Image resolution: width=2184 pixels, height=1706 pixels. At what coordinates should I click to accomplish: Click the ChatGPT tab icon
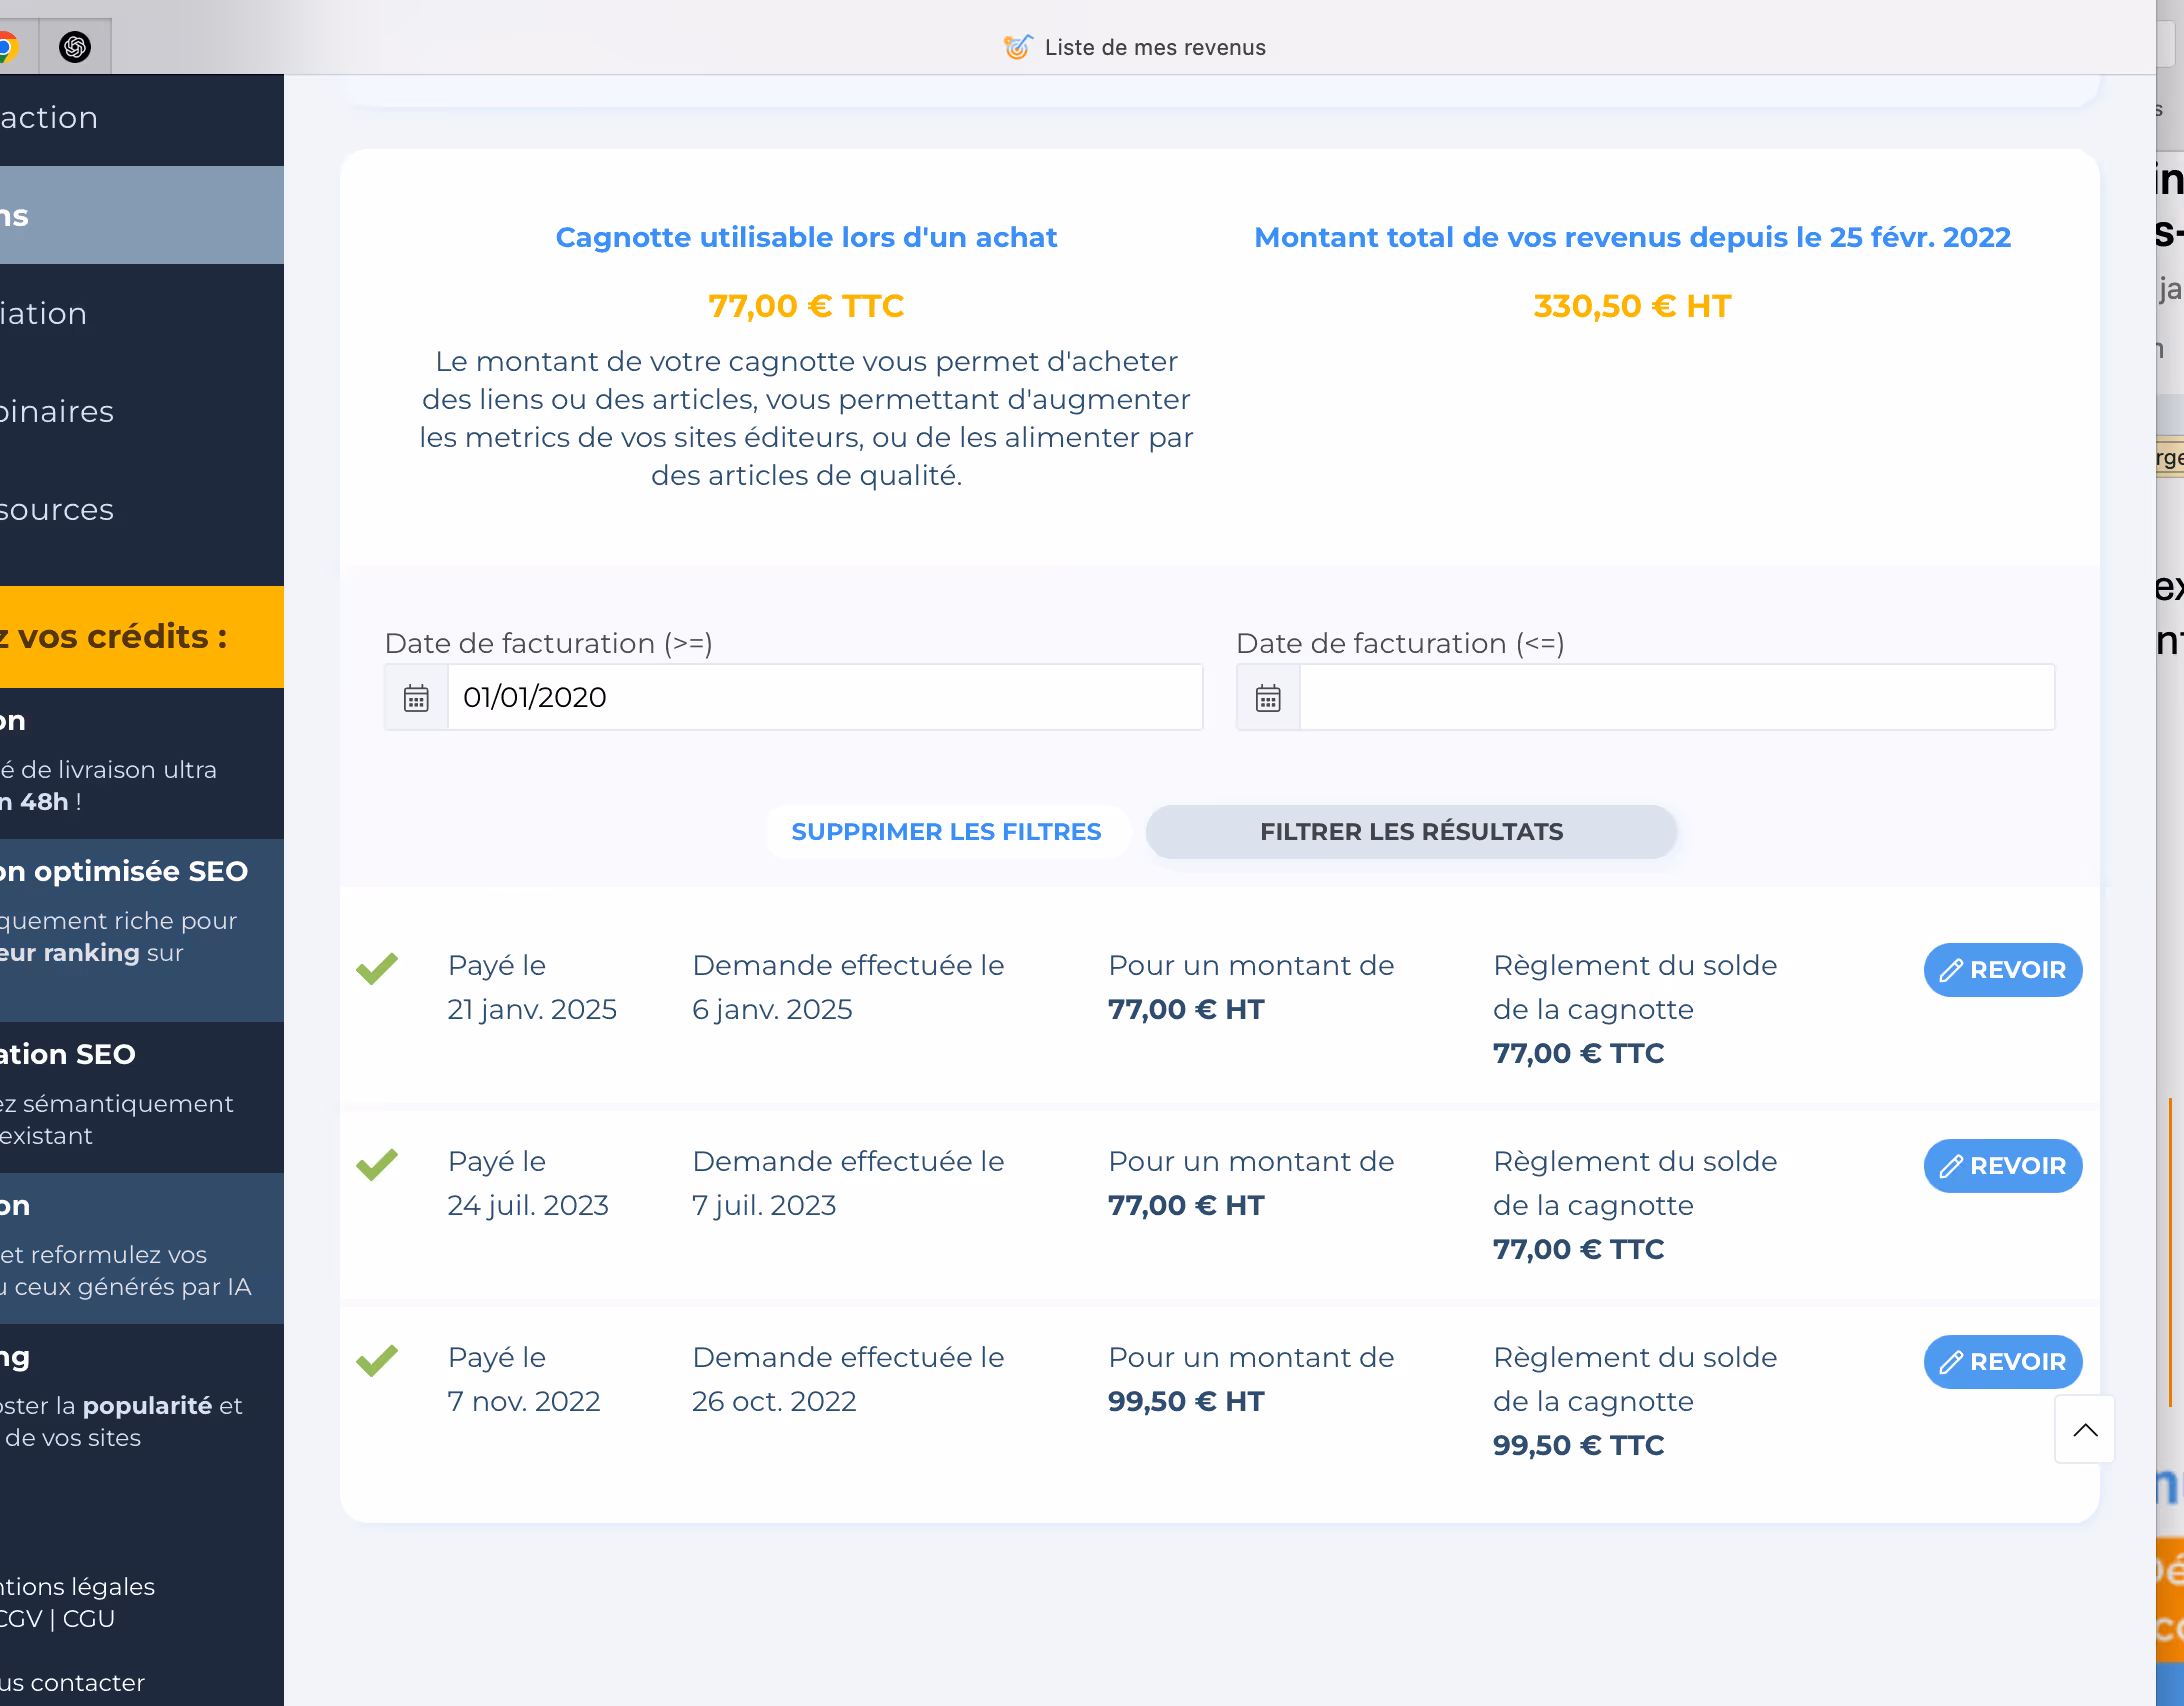tap(75, 47)
